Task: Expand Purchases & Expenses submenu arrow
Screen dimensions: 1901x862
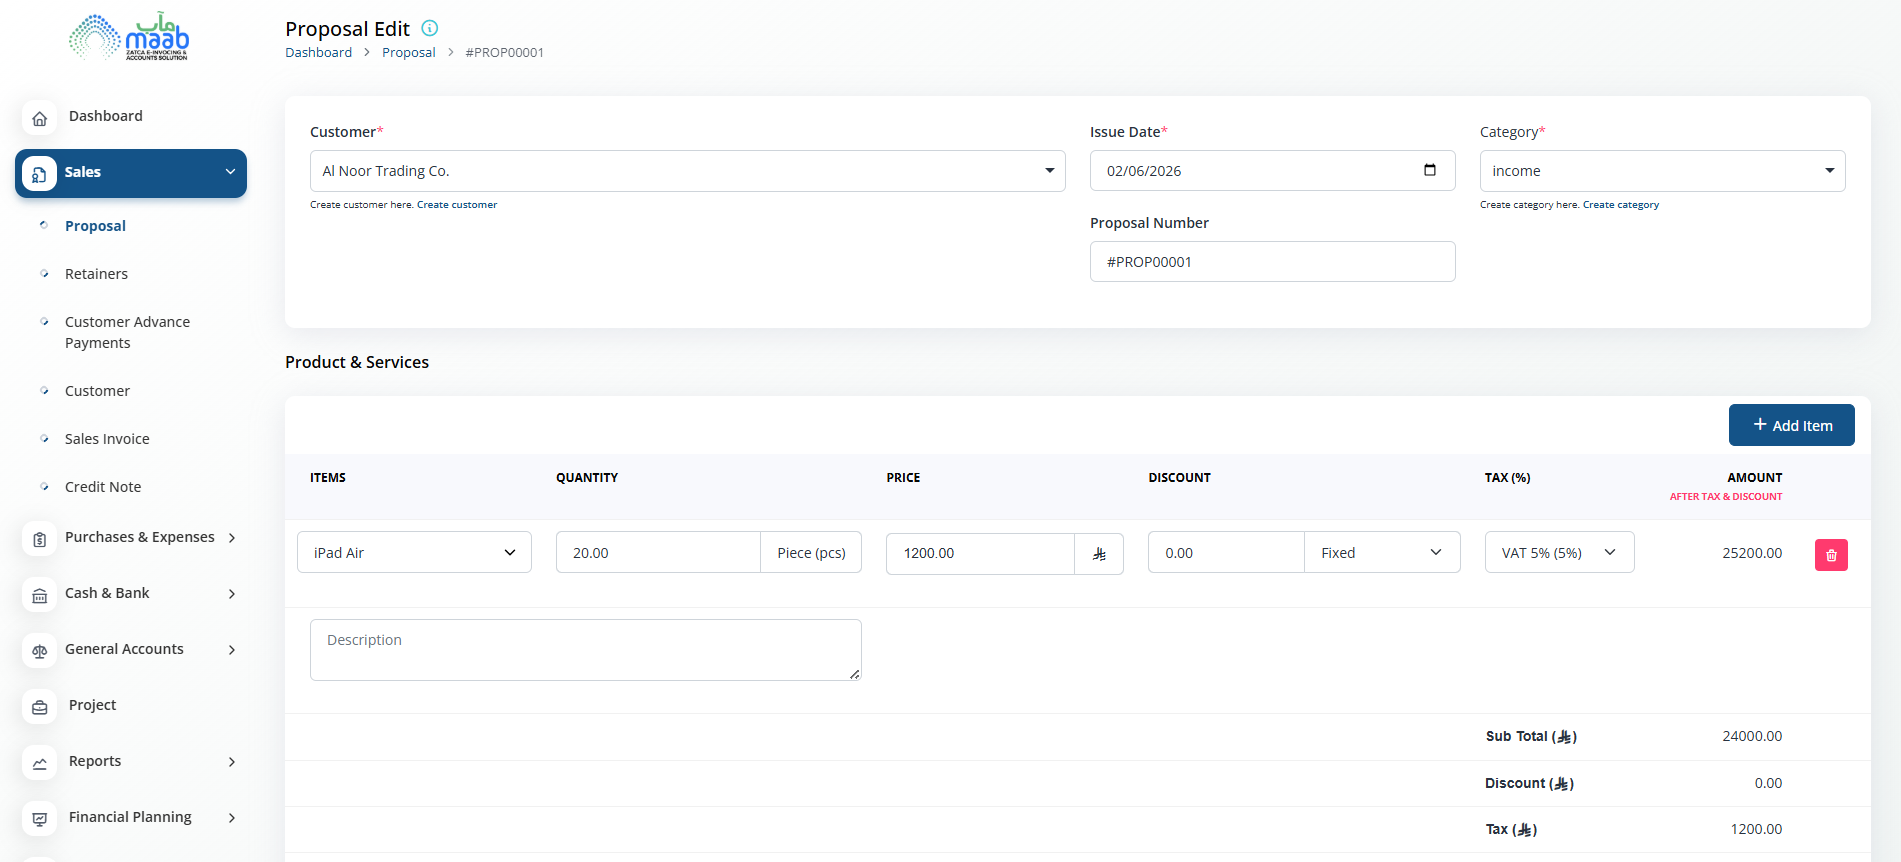Action: click(x=232, y=538)
